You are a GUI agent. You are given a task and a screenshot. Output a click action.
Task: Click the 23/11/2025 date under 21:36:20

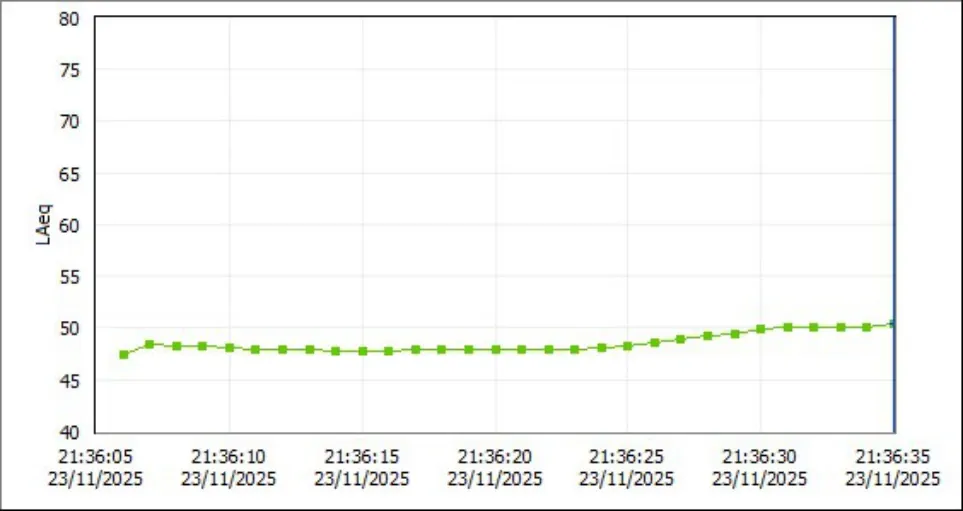tap(494, 478)
